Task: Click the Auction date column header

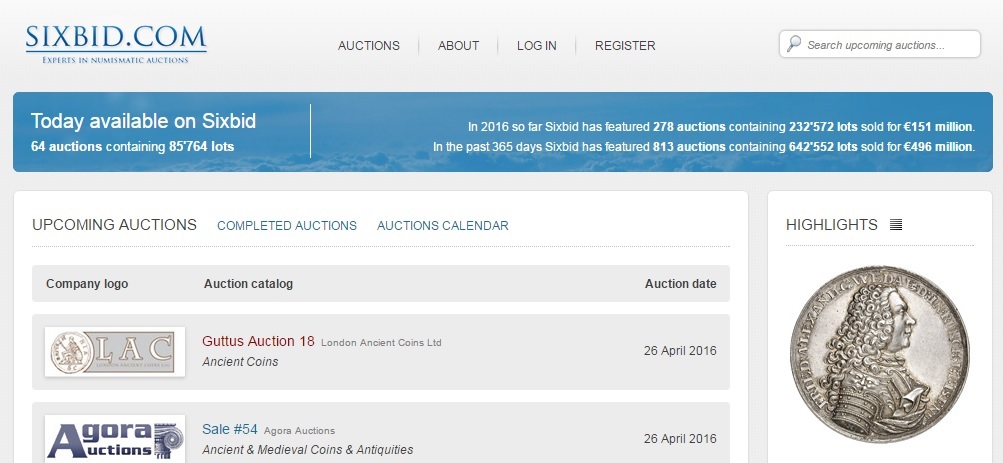Action: (681, 284)
